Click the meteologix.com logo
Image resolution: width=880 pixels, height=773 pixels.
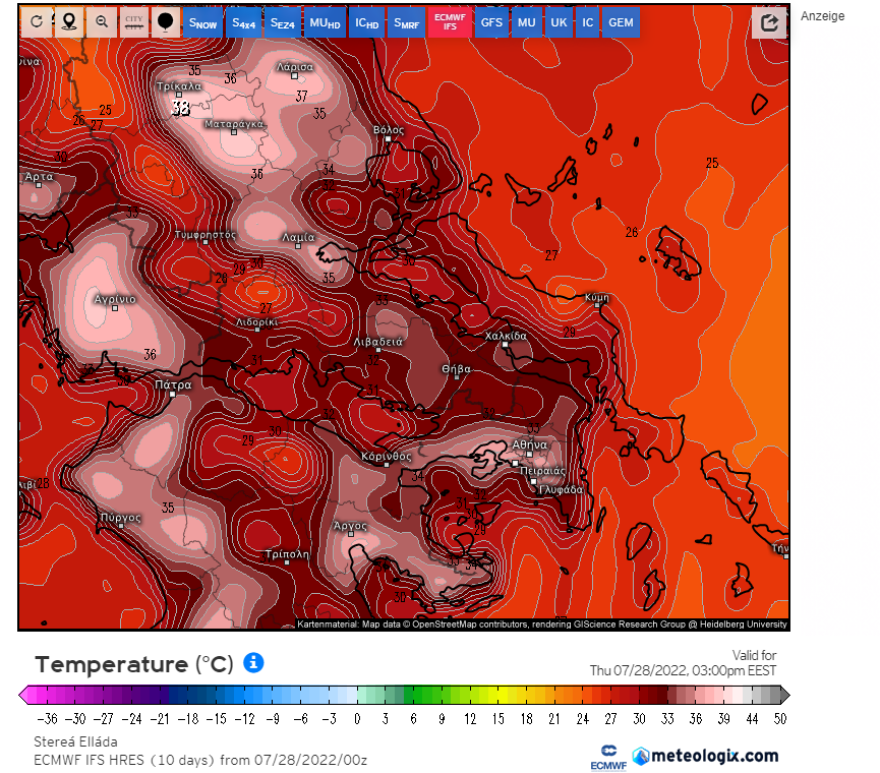[712, 754]
